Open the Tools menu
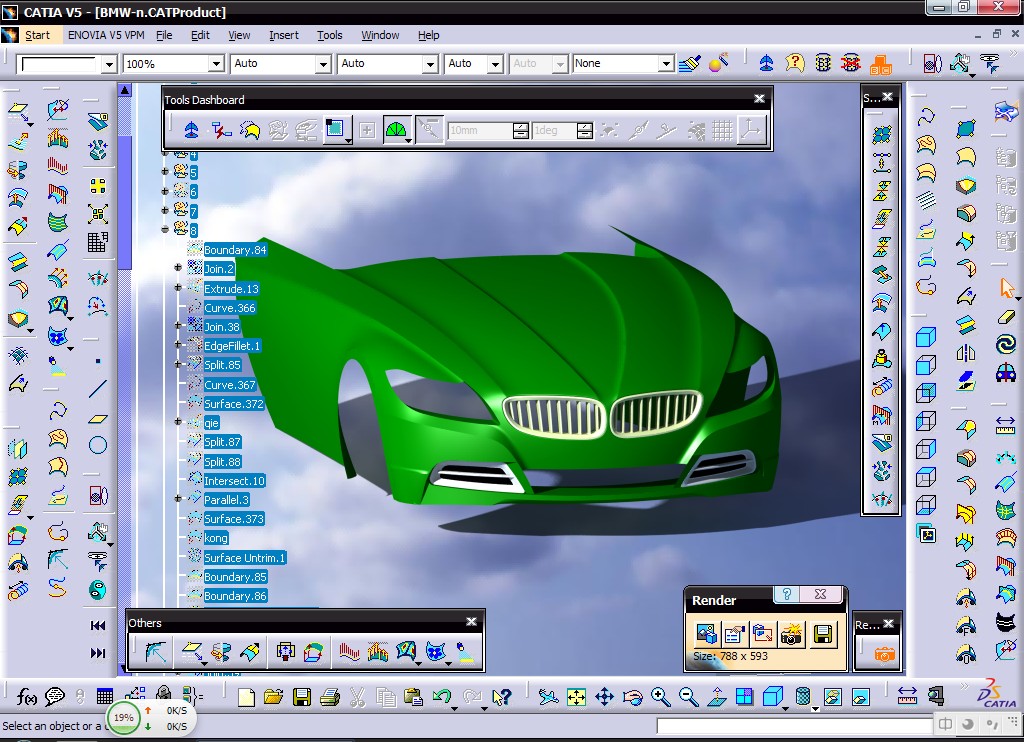Screen dimensions: 1024x742 click(x=329, y=35)
